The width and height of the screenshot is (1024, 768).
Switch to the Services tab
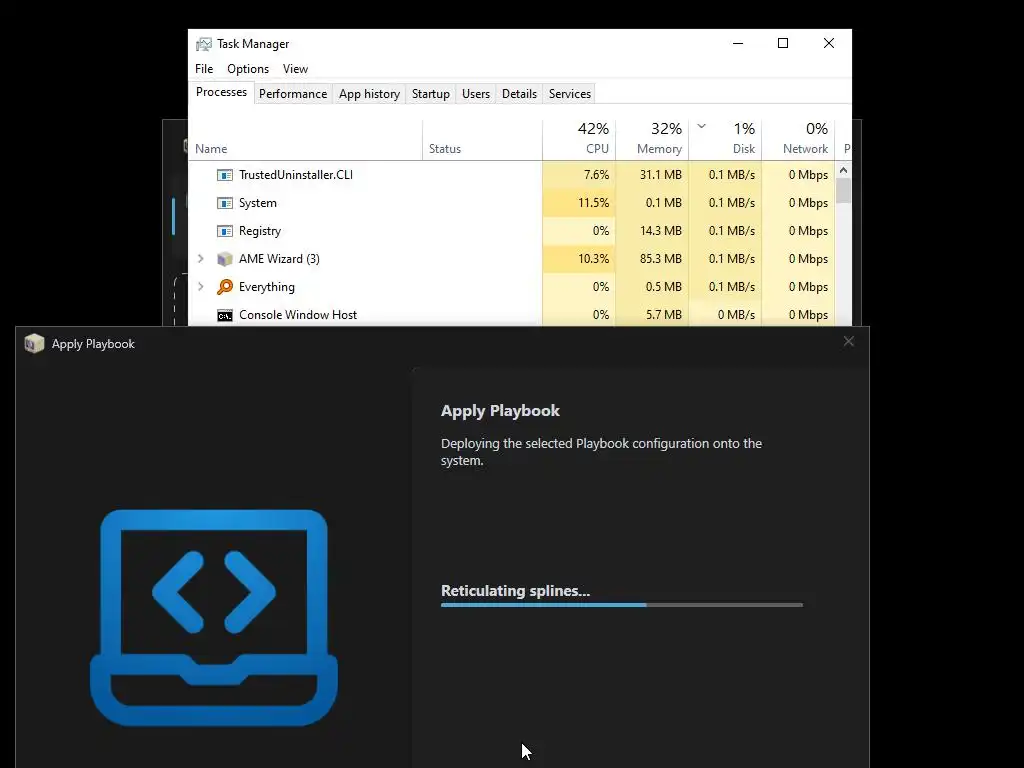point(569,94)
